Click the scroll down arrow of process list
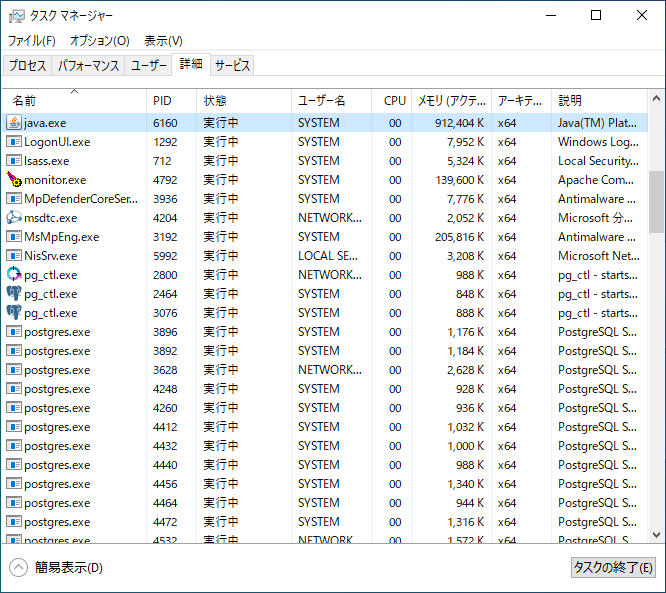The height and width of the screenshot is (593, 666). pos(656,534)
